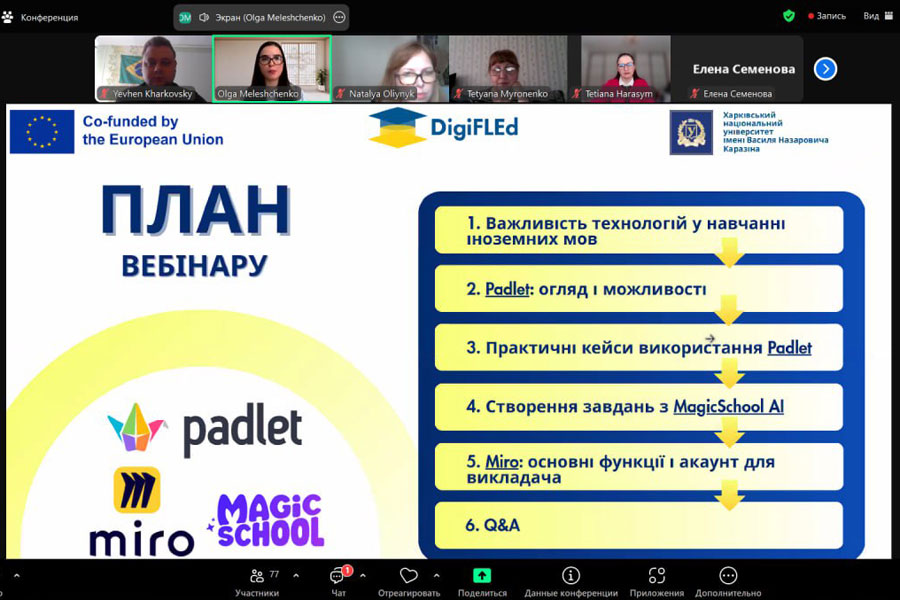Viewport: 900px width, 600px height.
Task: Click the text '6. Q&A'
Action: (492, 525)
